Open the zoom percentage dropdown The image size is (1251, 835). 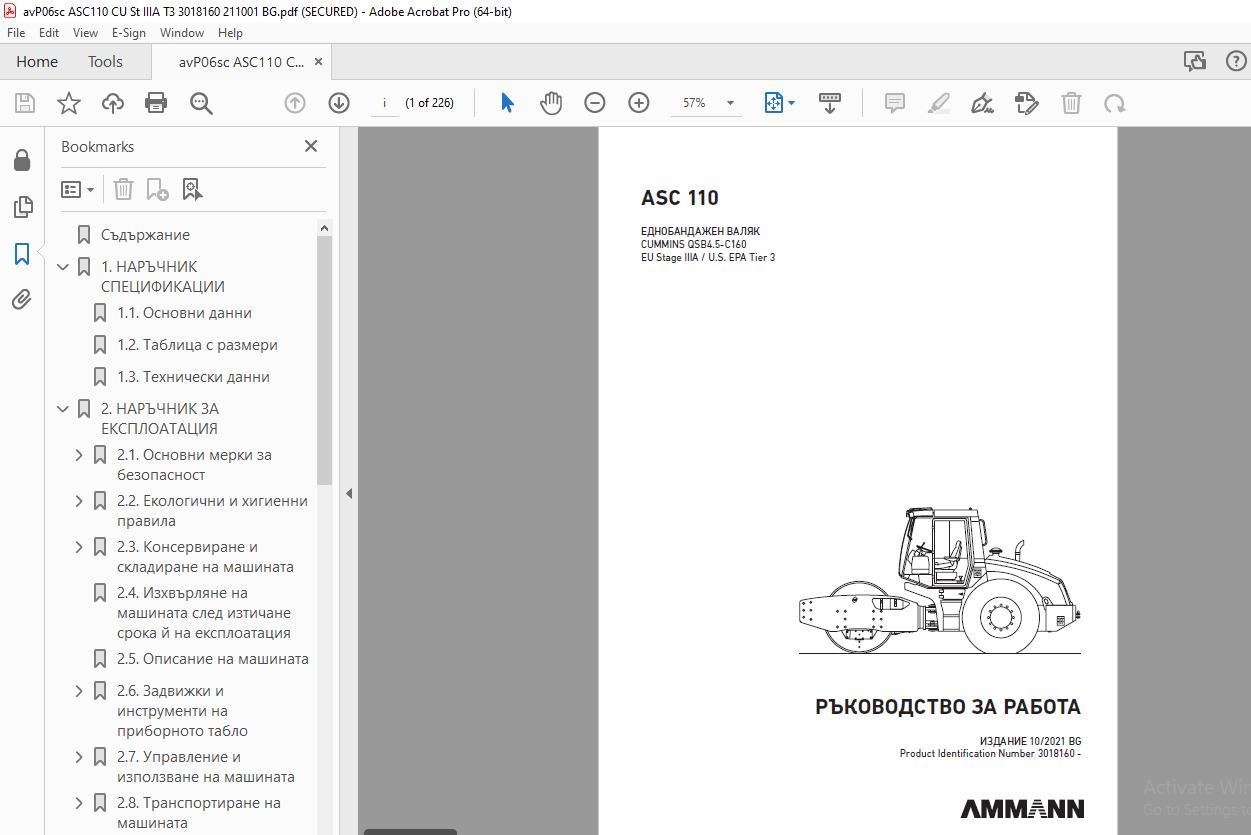pyautogui.click(x=730, y=103)
